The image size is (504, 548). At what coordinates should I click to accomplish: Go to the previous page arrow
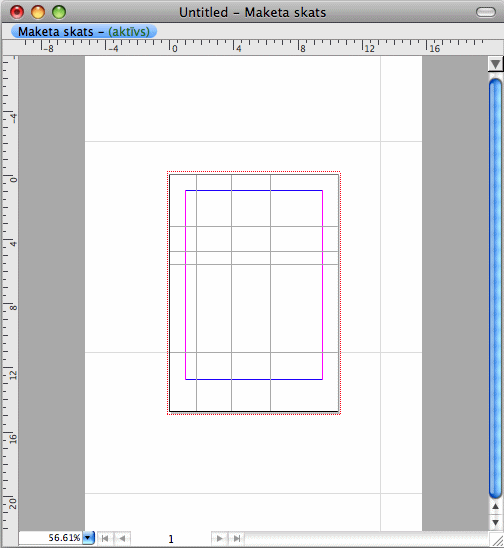click(122, 538)
